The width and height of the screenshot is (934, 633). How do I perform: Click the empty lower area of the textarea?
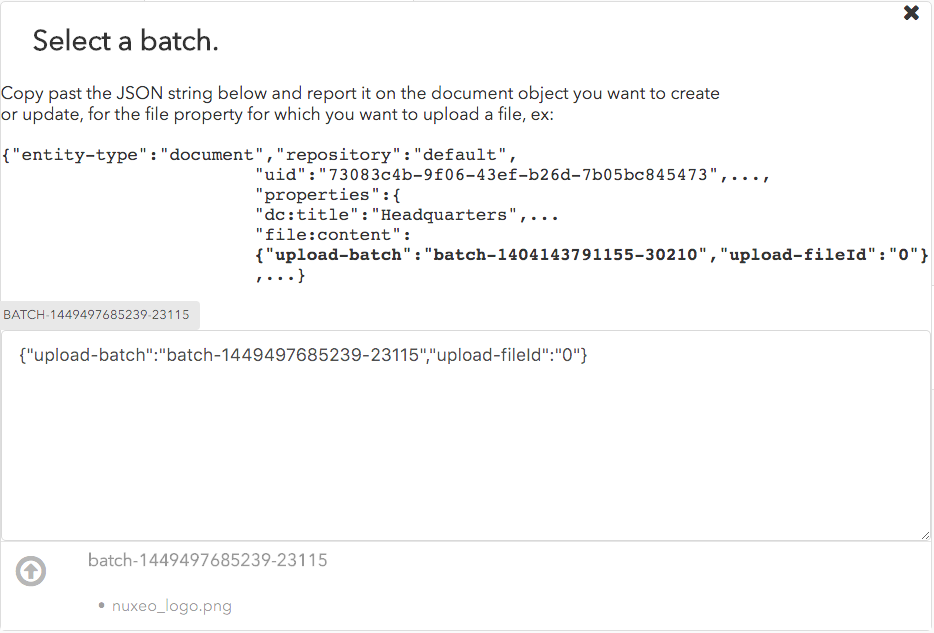pos(465,470)
